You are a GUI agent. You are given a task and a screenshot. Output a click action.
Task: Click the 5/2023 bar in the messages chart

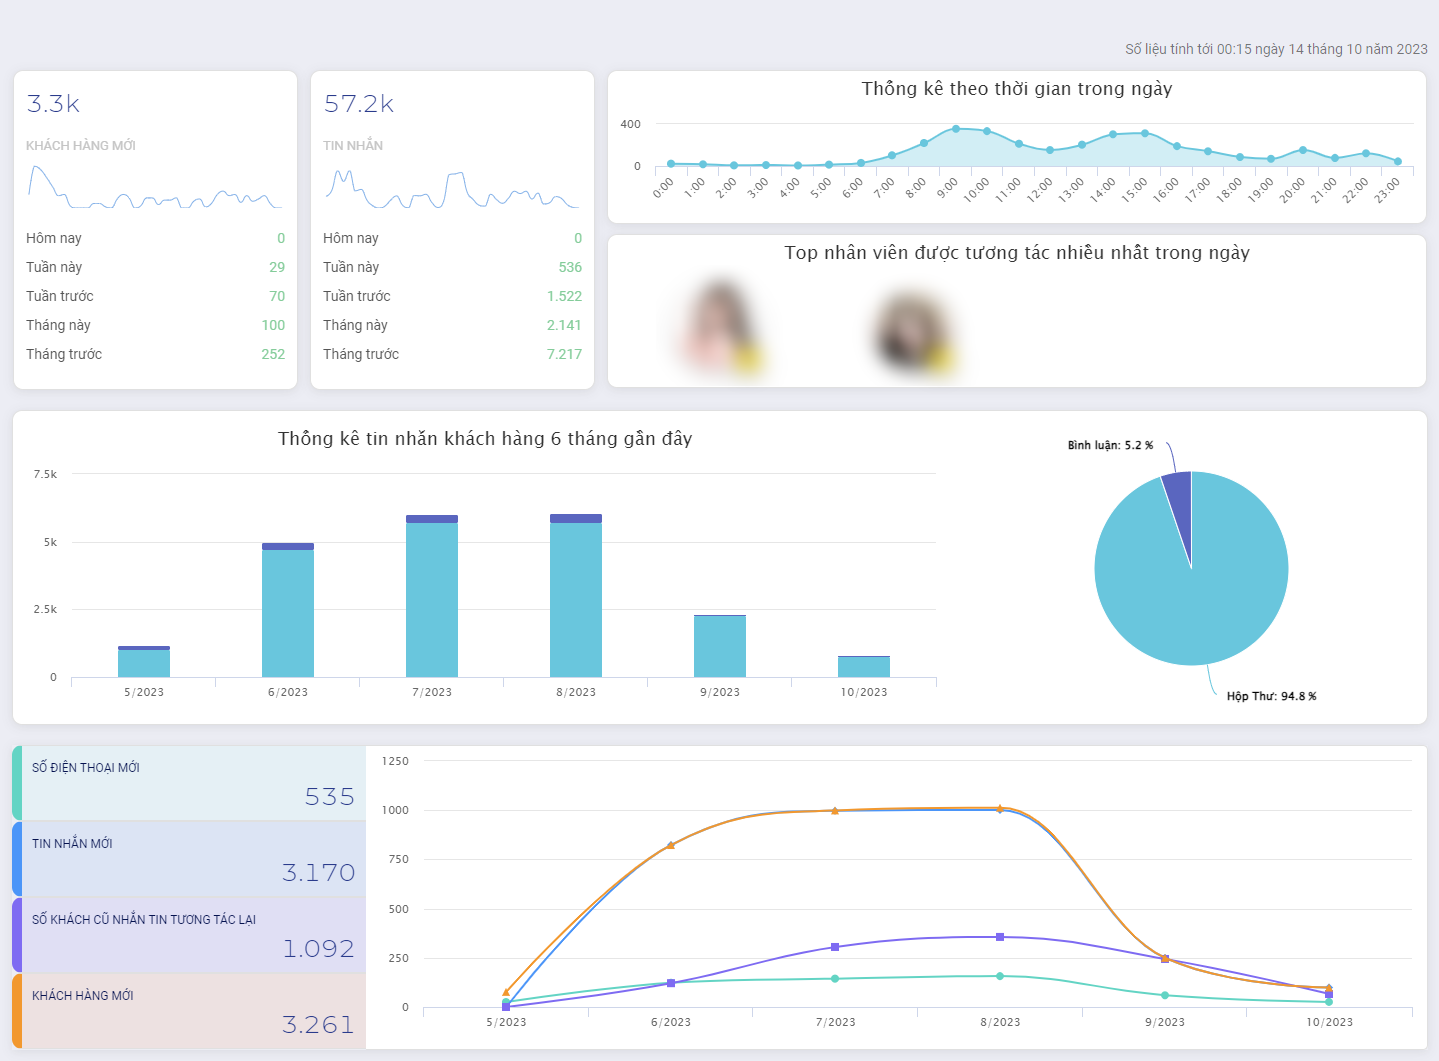pos(144,662)
